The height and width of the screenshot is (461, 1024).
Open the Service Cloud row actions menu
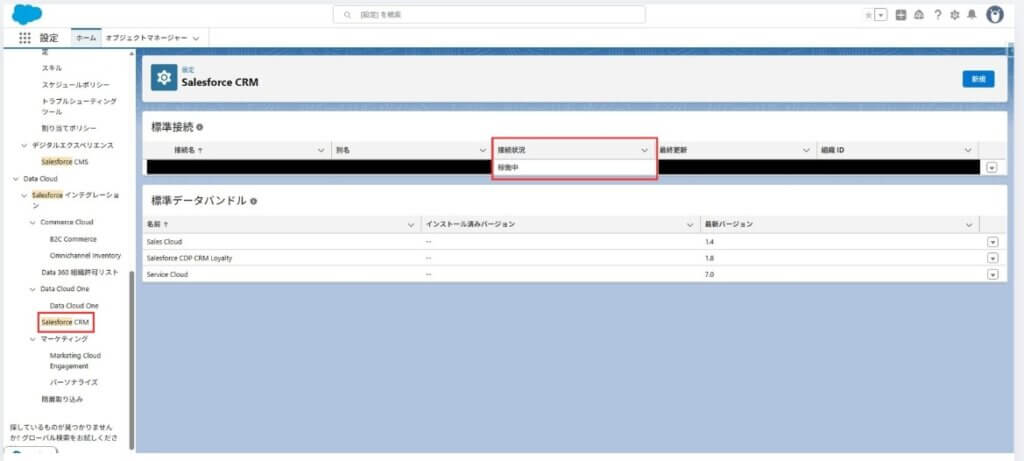click(993, 274)
